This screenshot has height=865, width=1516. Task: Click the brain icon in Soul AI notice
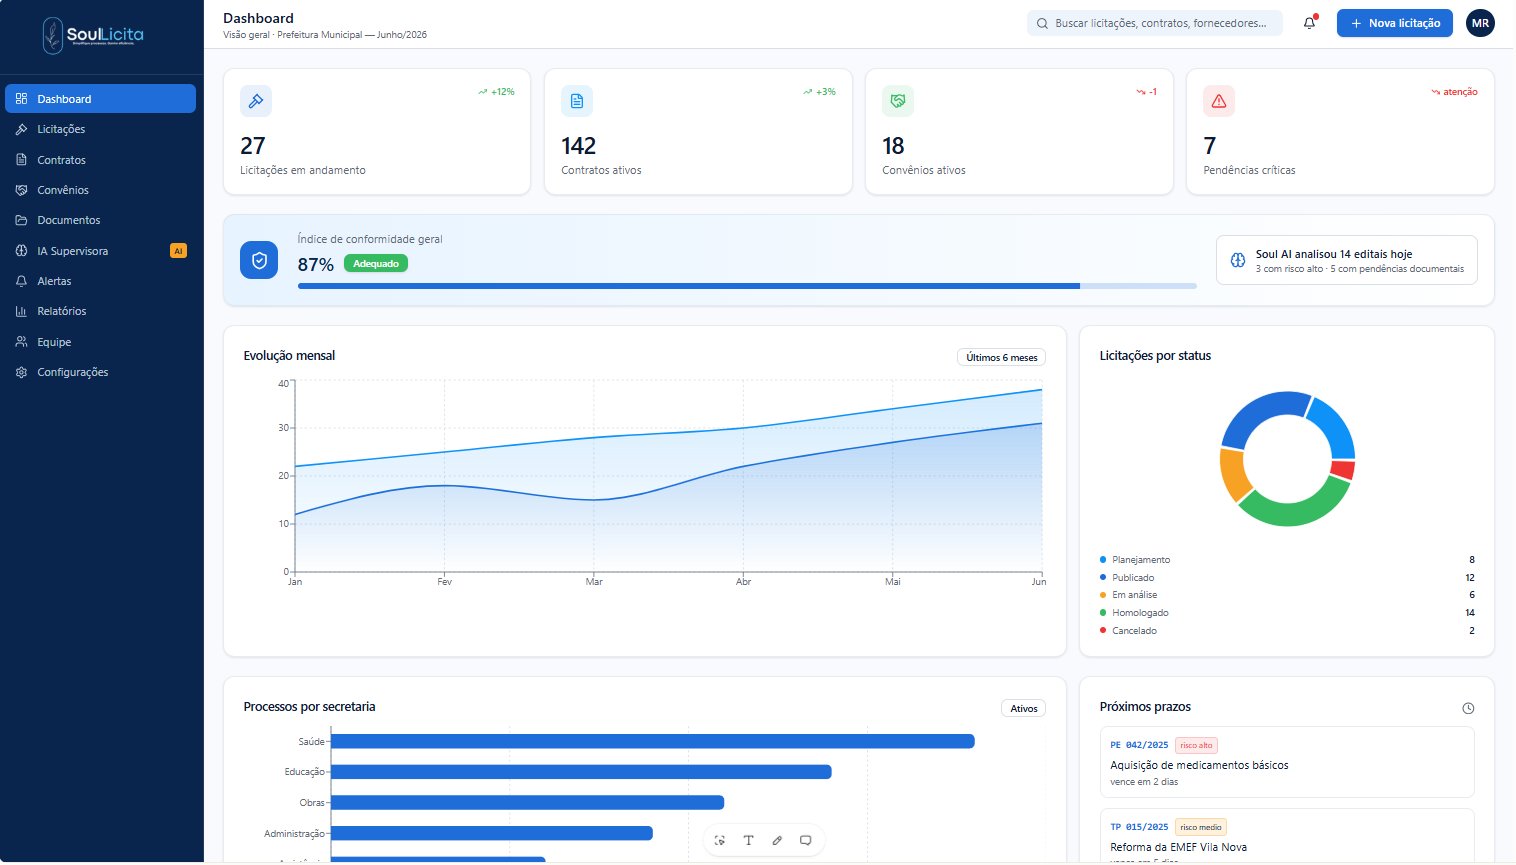point(1238,260)
